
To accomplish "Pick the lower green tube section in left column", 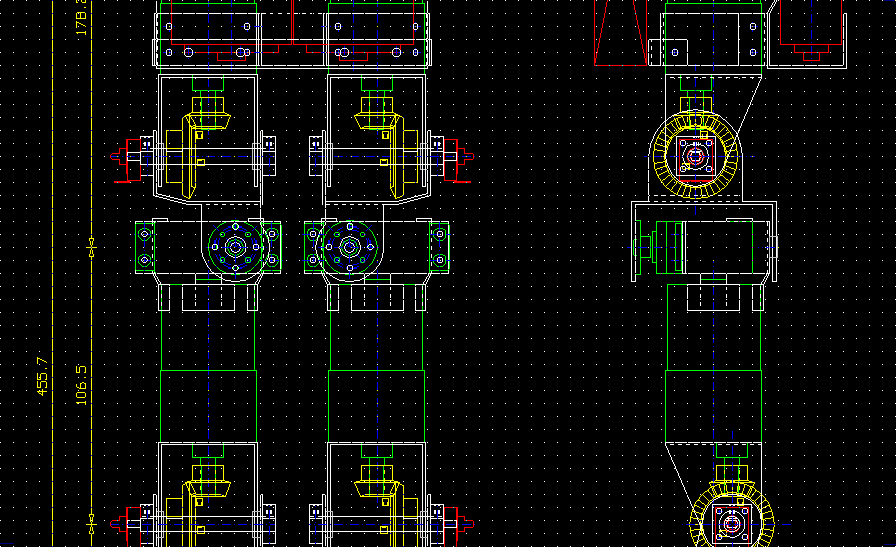I will pyautogui.click(x=208, y=406).
